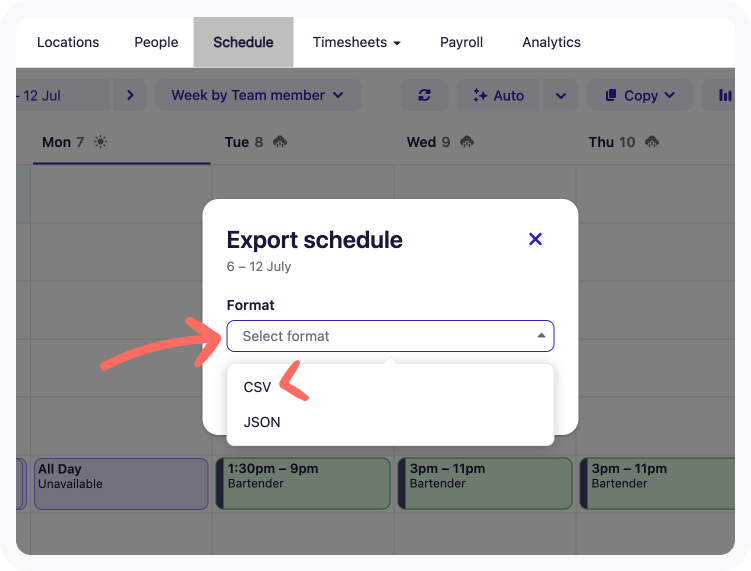751x571 pixels.
Task: Open the Select format dropdown
Action: coord(390,336)
